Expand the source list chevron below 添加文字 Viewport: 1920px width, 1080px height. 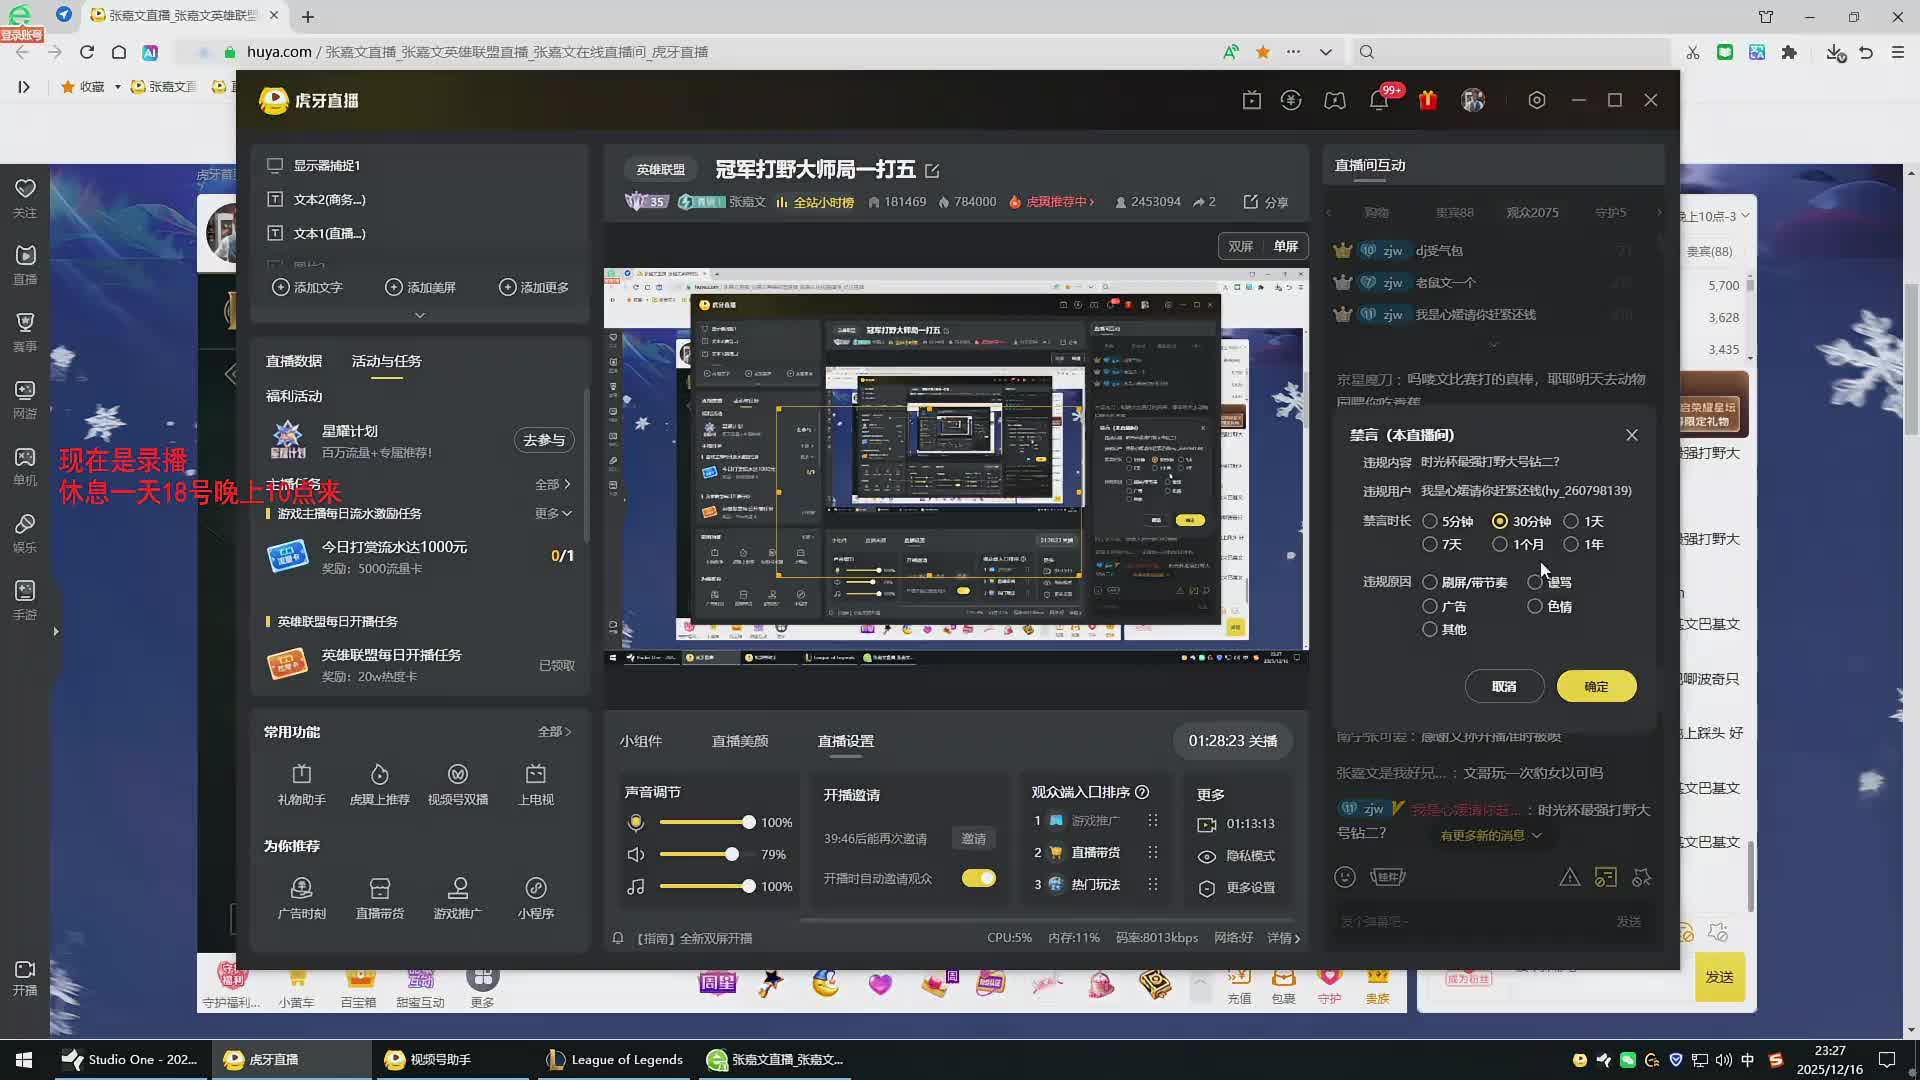click(420, 315)
